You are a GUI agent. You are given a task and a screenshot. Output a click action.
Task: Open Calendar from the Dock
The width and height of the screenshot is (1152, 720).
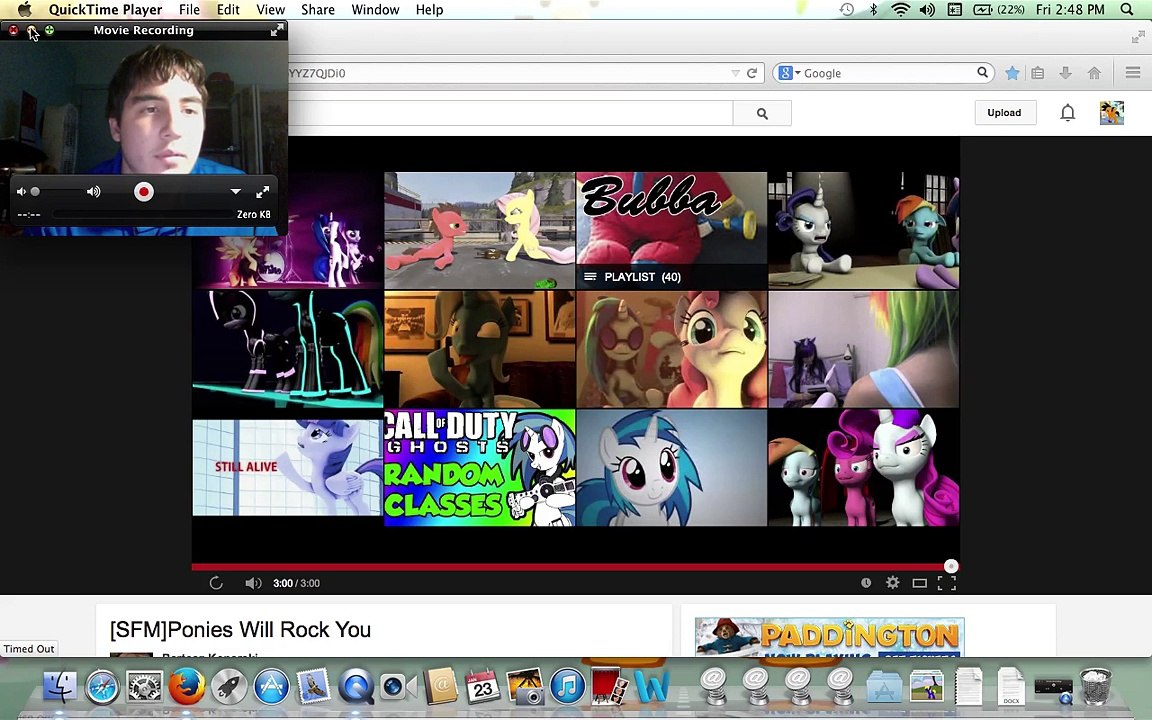click(483, 688)
